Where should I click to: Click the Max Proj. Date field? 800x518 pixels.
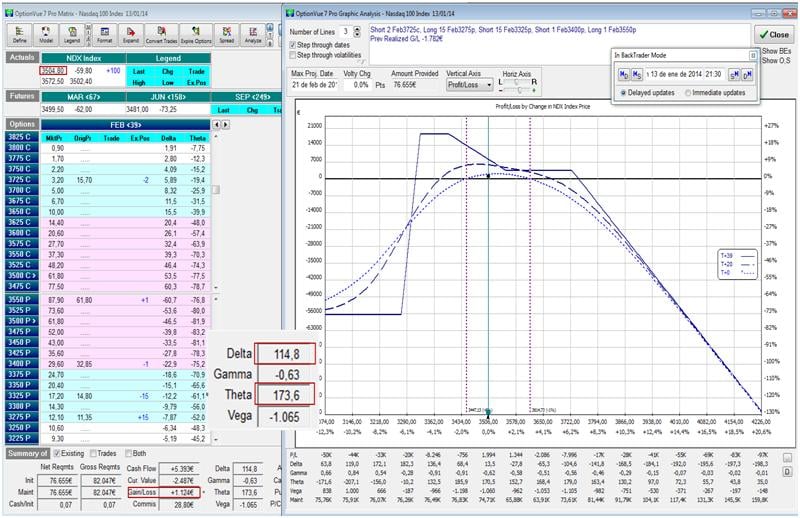(313, 86)
